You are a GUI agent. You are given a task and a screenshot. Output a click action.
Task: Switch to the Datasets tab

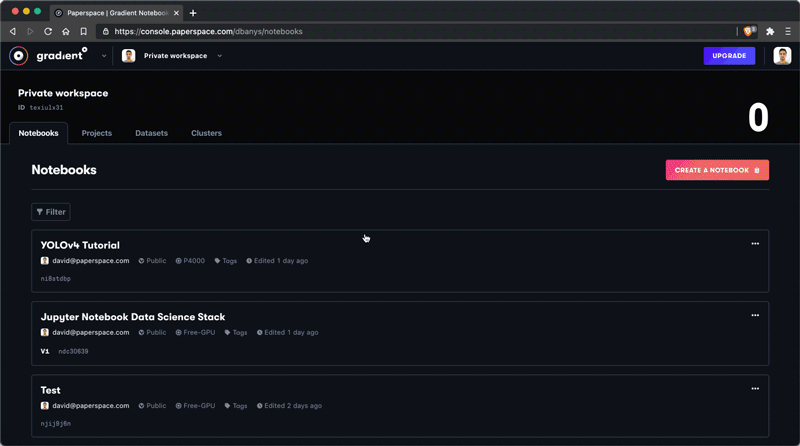click(152, 133)
